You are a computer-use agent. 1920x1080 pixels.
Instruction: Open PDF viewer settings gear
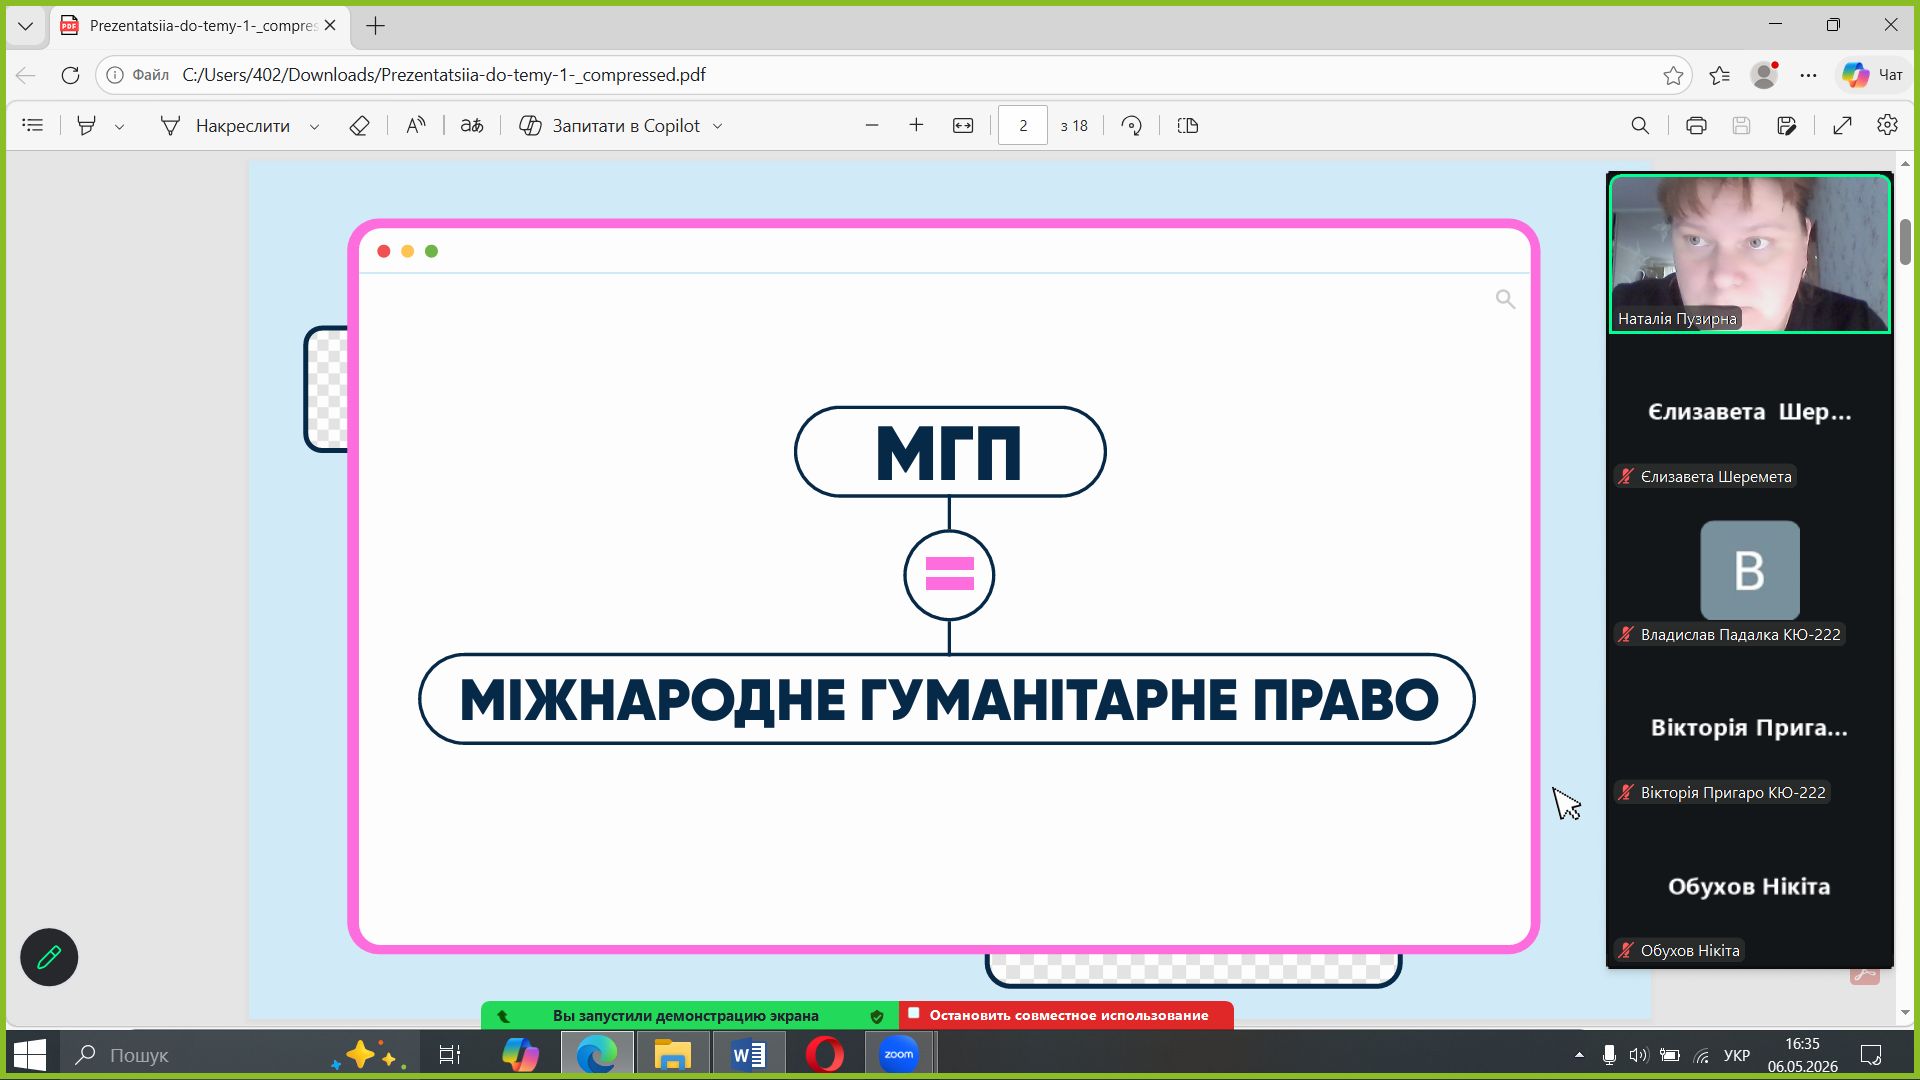1887,126
